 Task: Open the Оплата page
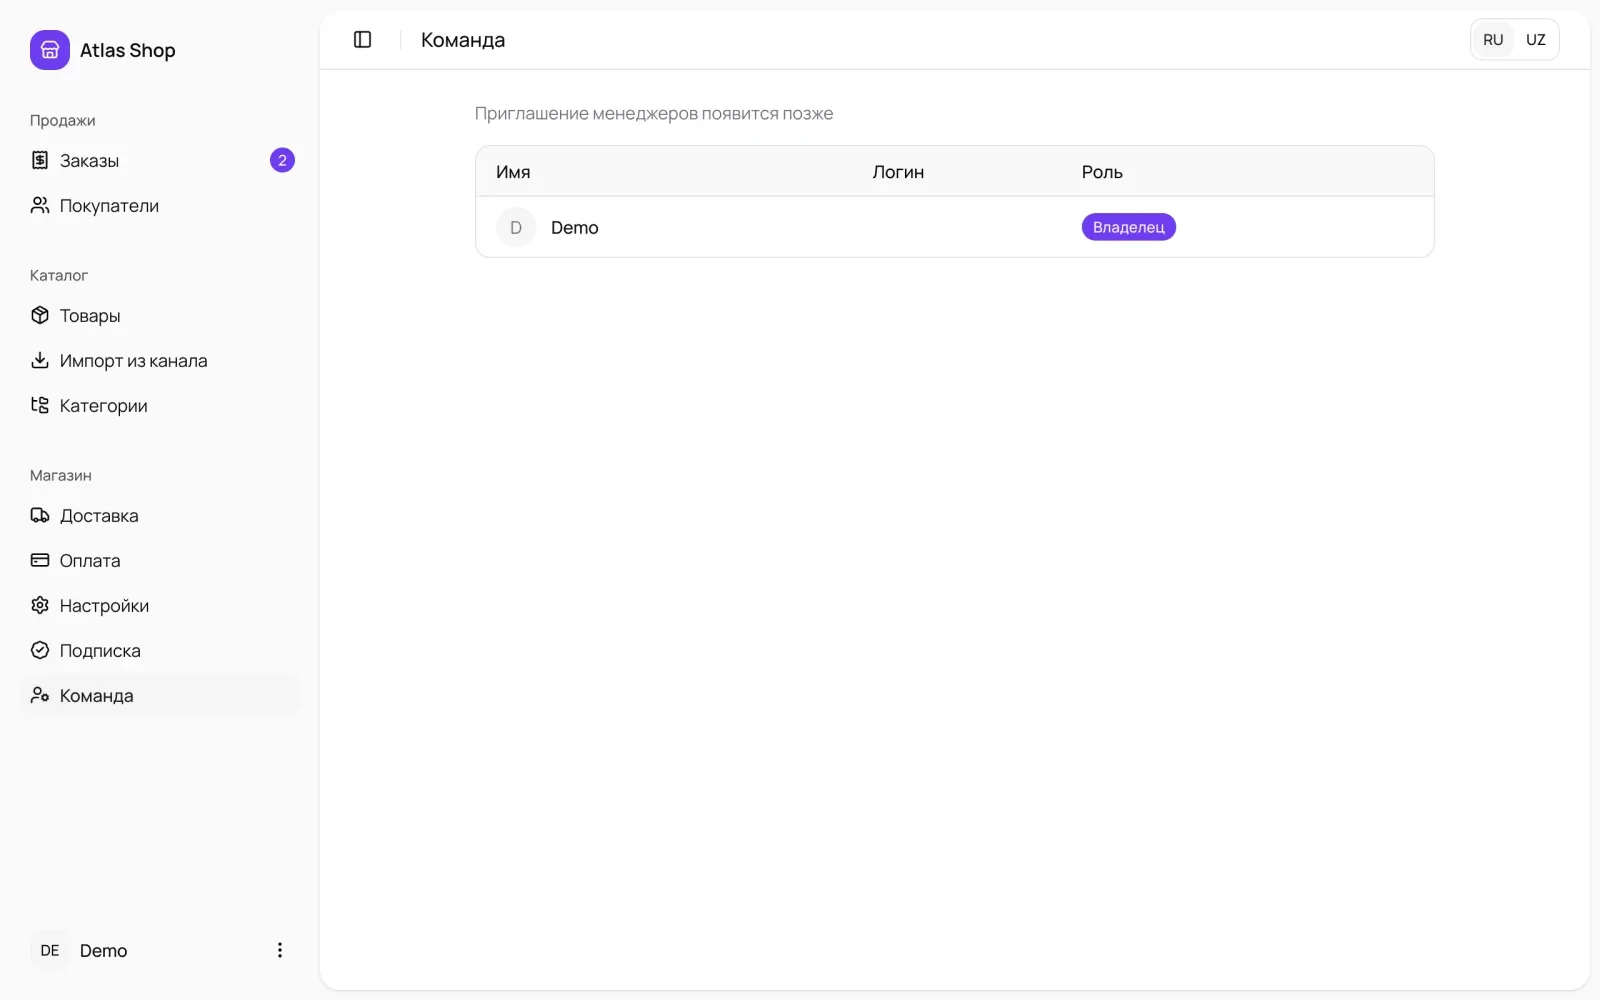pyautogui.click(x=160, y=560)
